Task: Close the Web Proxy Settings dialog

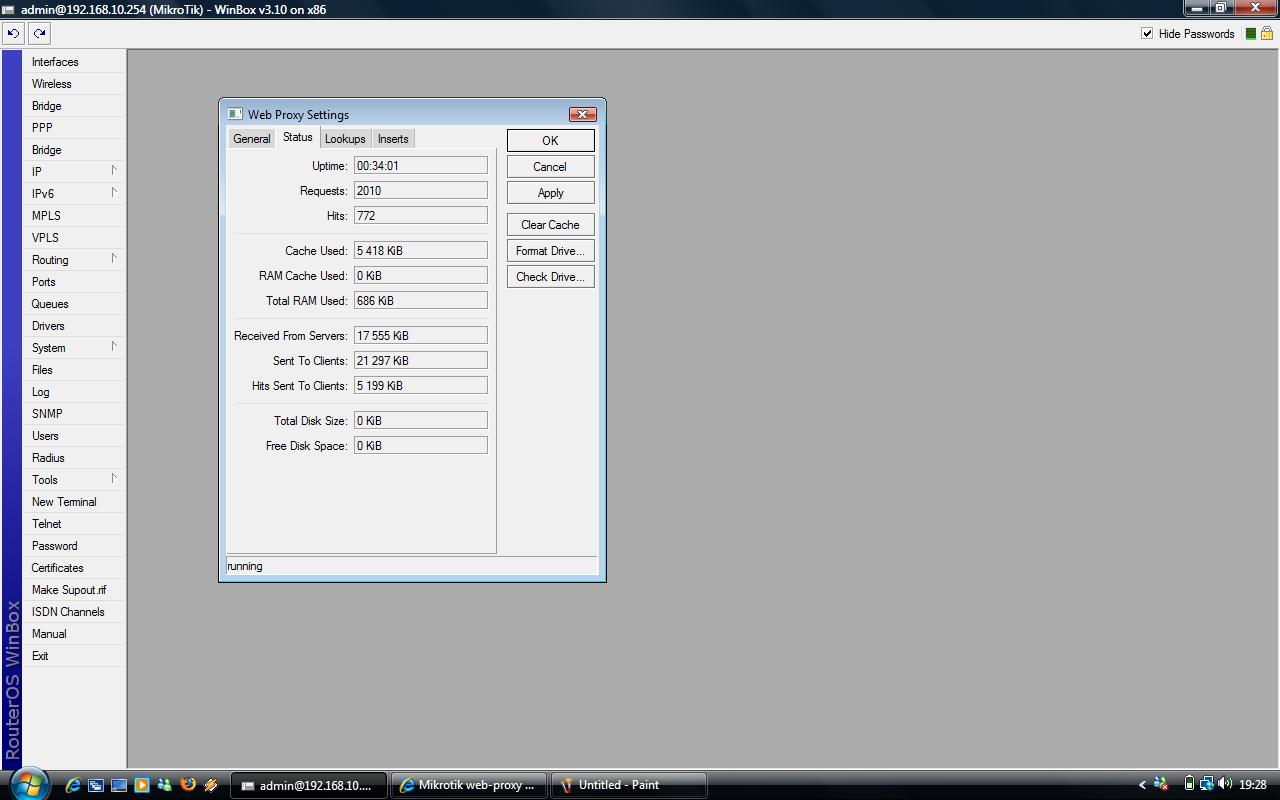Action: click(582, 114)
